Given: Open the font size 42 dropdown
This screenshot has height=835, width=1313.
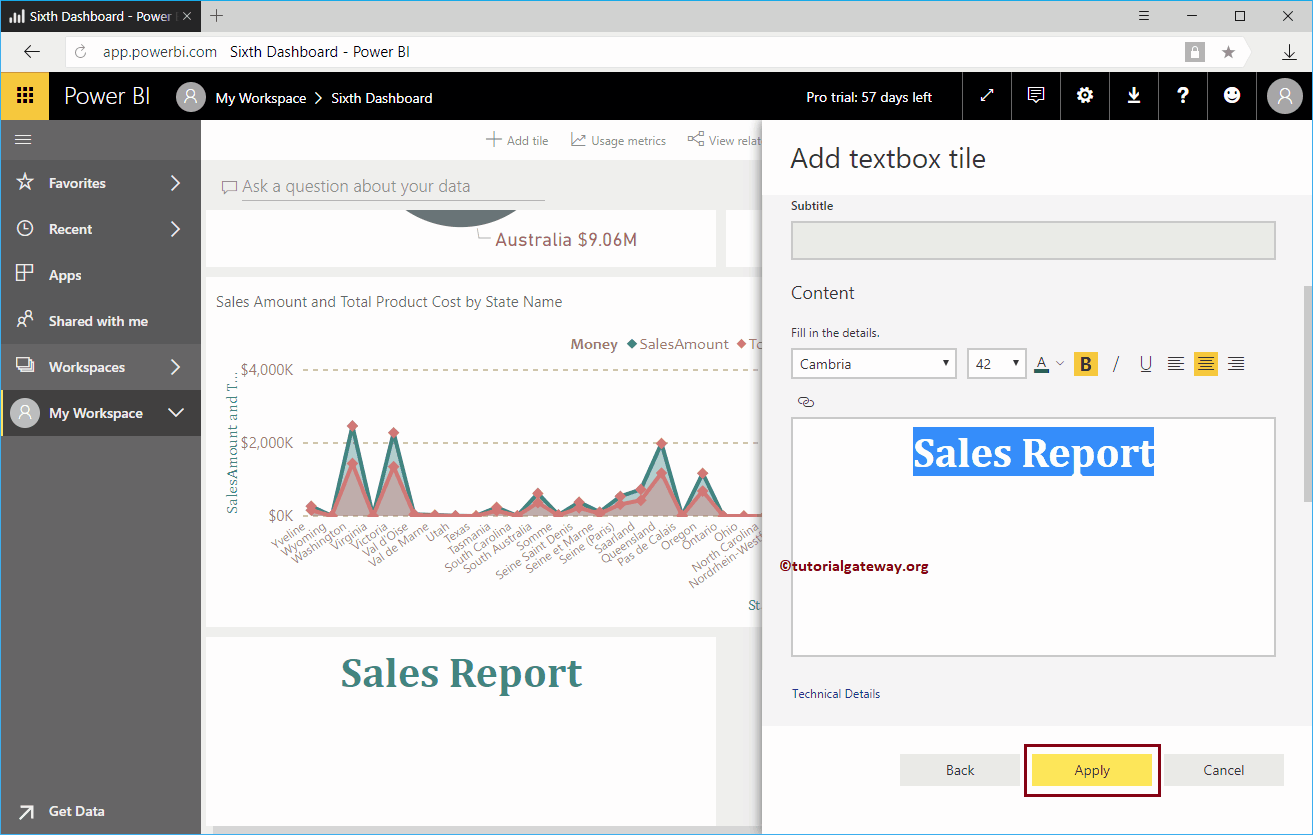Looking at the screenshot, I should [997, 364].
